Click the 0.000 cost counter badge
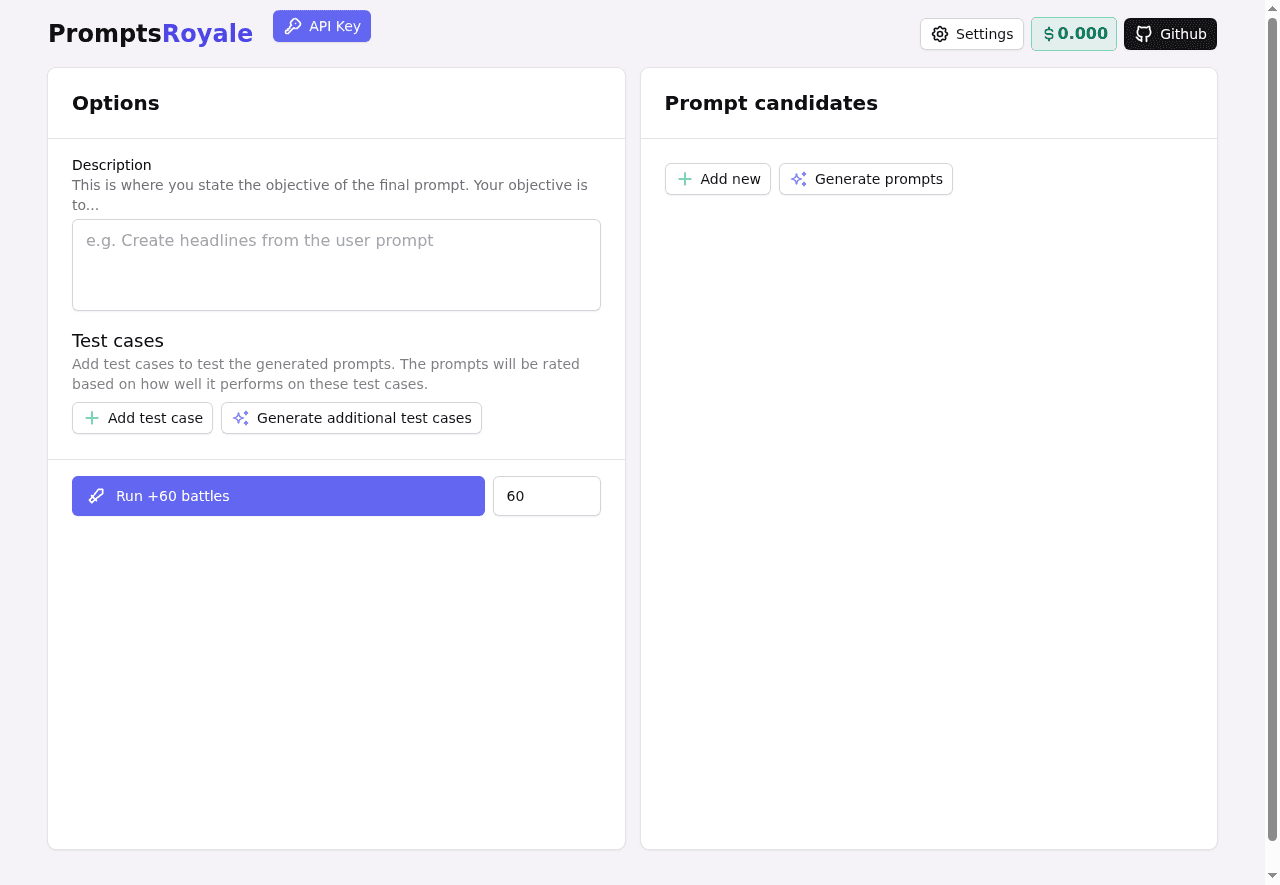Screen dimensions: 1280x885 1082,34
